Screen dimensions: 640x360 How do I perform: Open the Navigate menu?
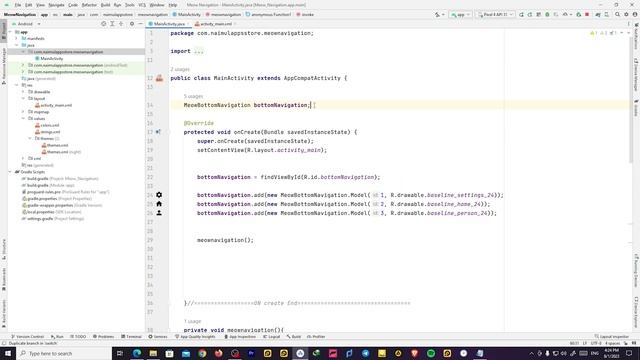click(x=56, y=5)
